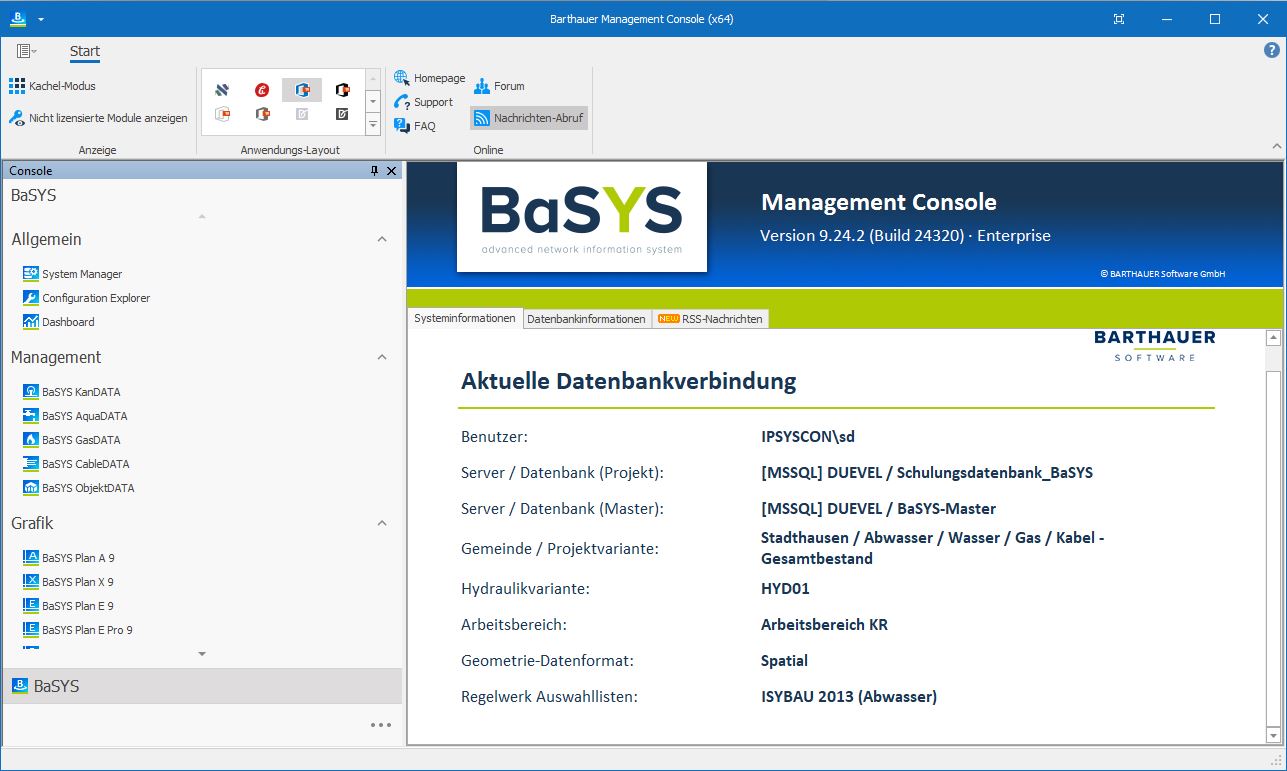Close the Console panel
This screenshot has height=771, width=1287.
392,171
